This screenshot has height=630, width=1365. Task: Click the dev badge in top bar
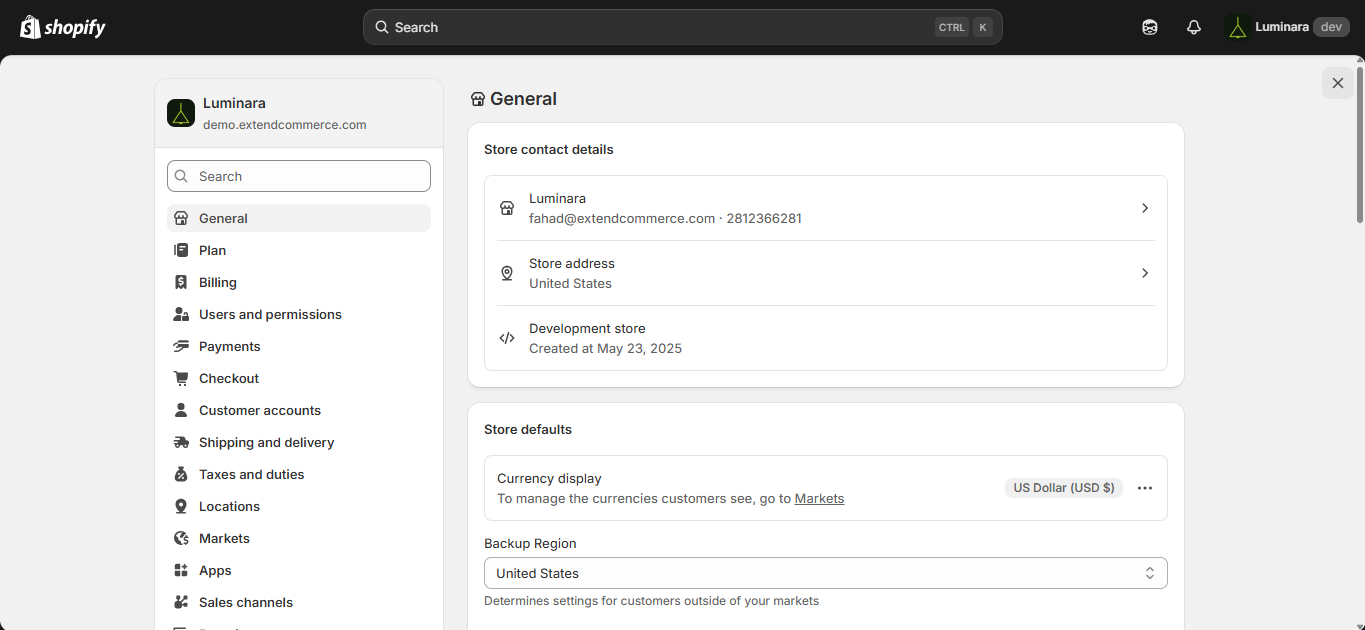point(1331,27)
